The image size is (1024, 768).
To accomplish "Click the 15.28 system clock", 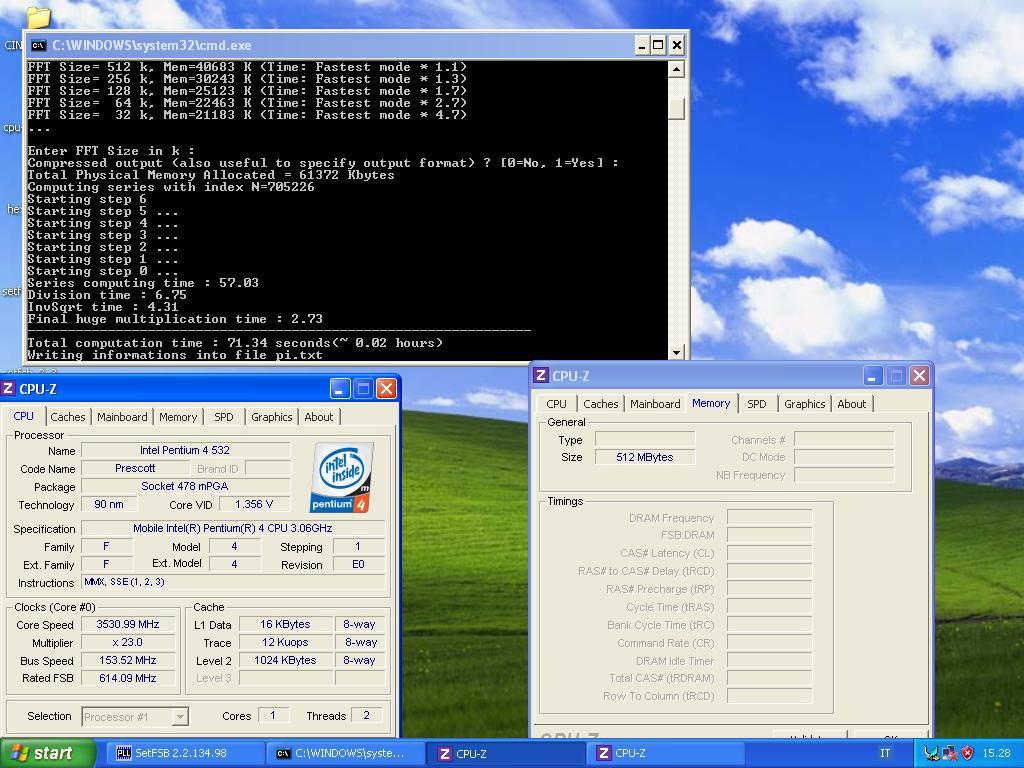I will [x=996, y=753].
